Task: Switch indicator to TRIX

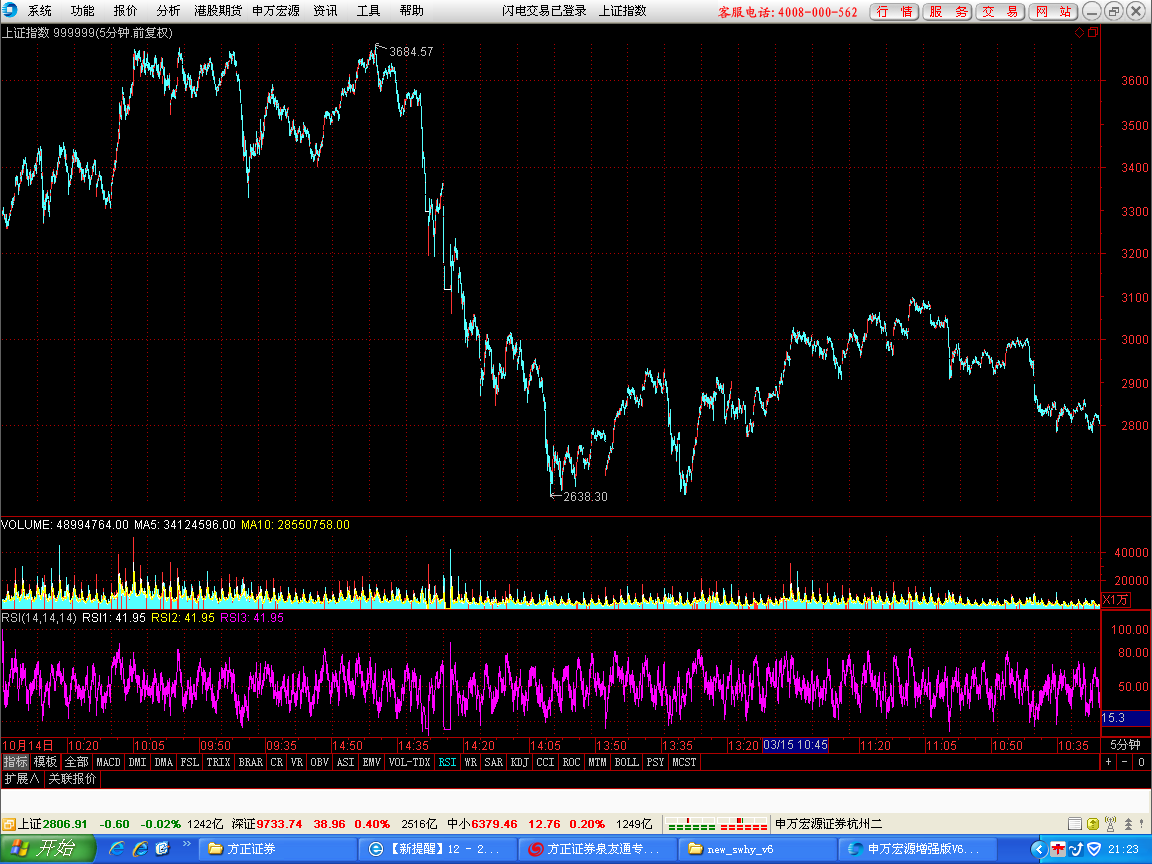Action: (218, 762)
